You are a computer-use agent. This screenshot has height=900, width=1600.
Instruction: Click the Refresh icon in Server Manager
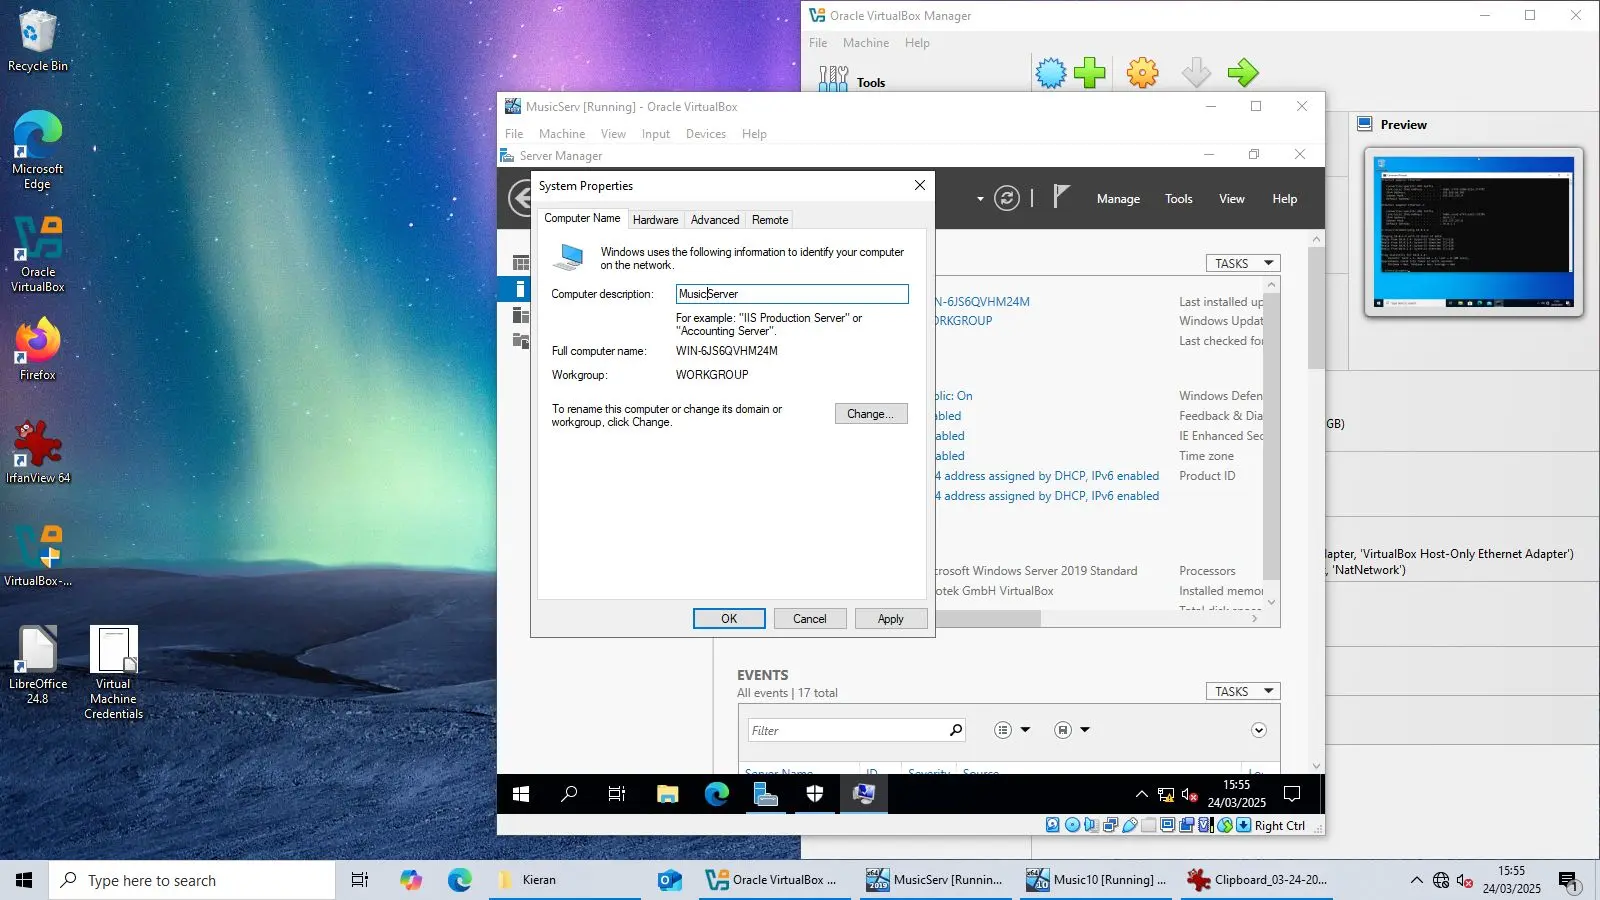click(x=1006, y=198)
